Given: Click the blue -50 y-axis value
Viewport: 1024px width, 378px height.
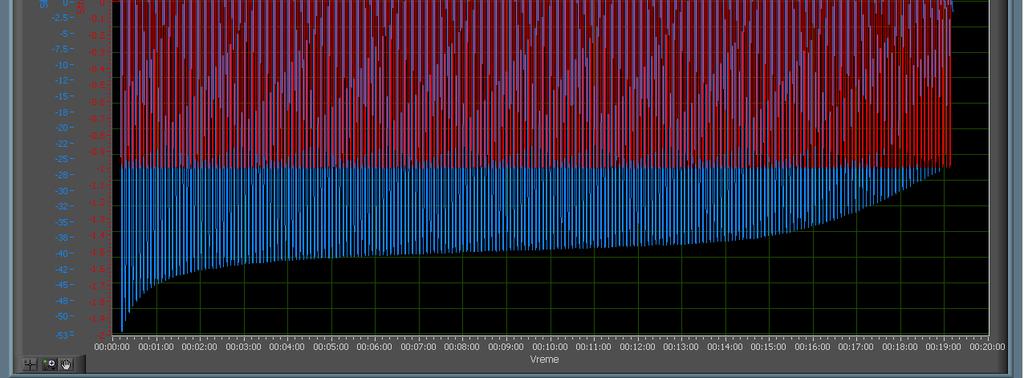Looking at the screenshot, I should pos(64,317).
